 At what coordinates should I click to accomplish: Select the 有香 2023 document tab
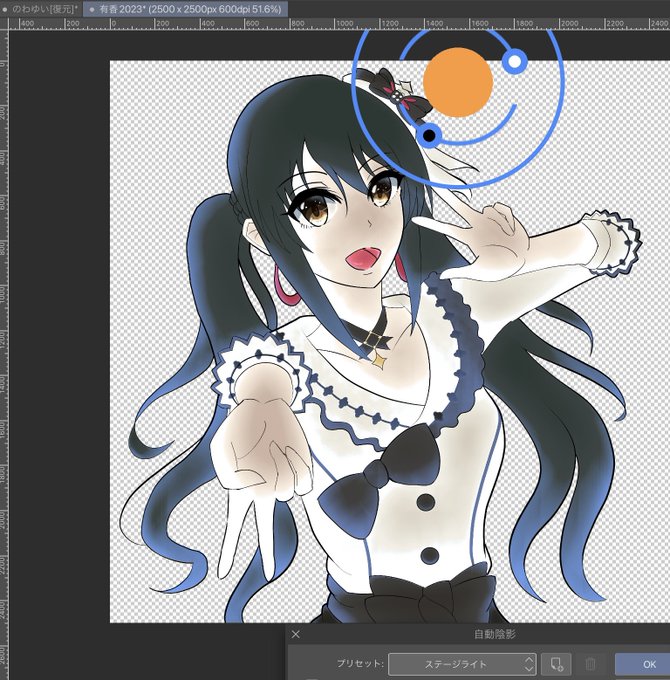[x=185, y=9]
